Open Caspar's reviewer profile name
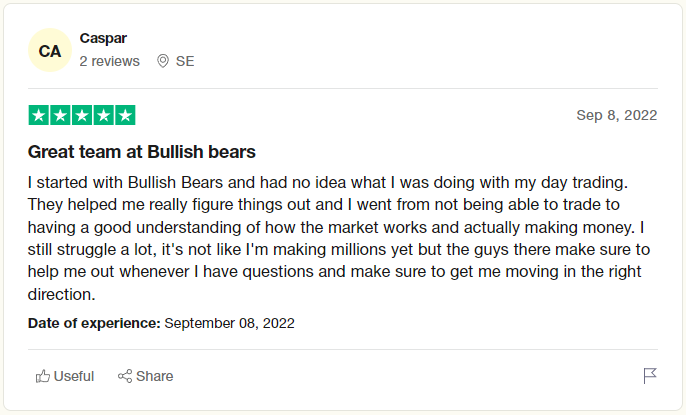This screenshot has width=686, height=415. click(103, 38)
